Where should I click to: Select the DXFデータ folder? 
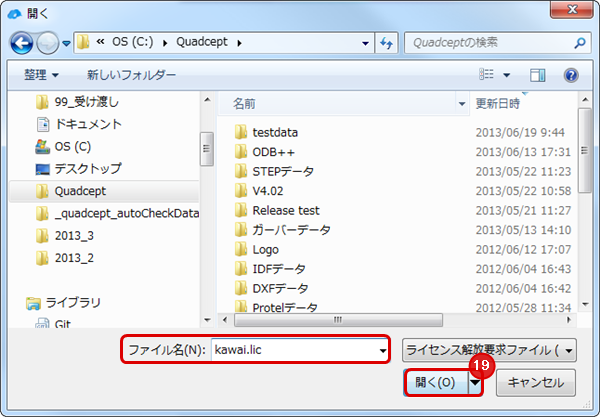280,288
